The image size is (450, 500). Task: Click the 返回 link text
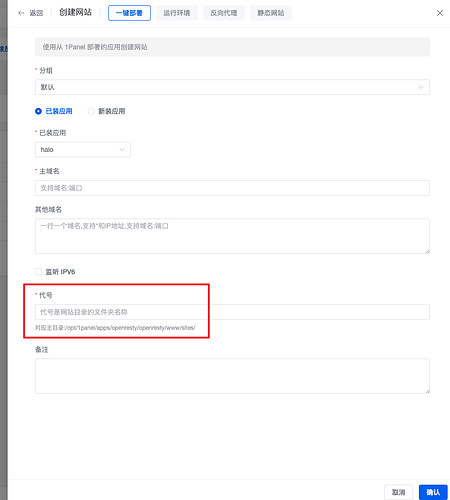(36, 13)
